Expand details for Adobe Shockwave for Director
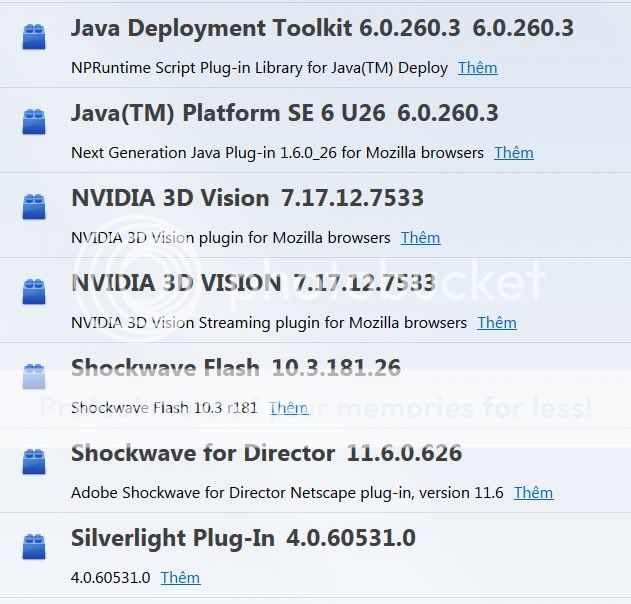The width and height of the screenshot is (631, 604). point(534,493)
